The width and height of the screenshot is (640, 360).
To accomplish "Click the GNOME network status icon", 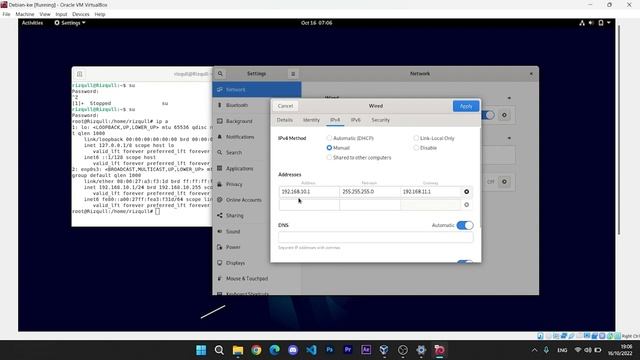I will (x=582, y=23).
